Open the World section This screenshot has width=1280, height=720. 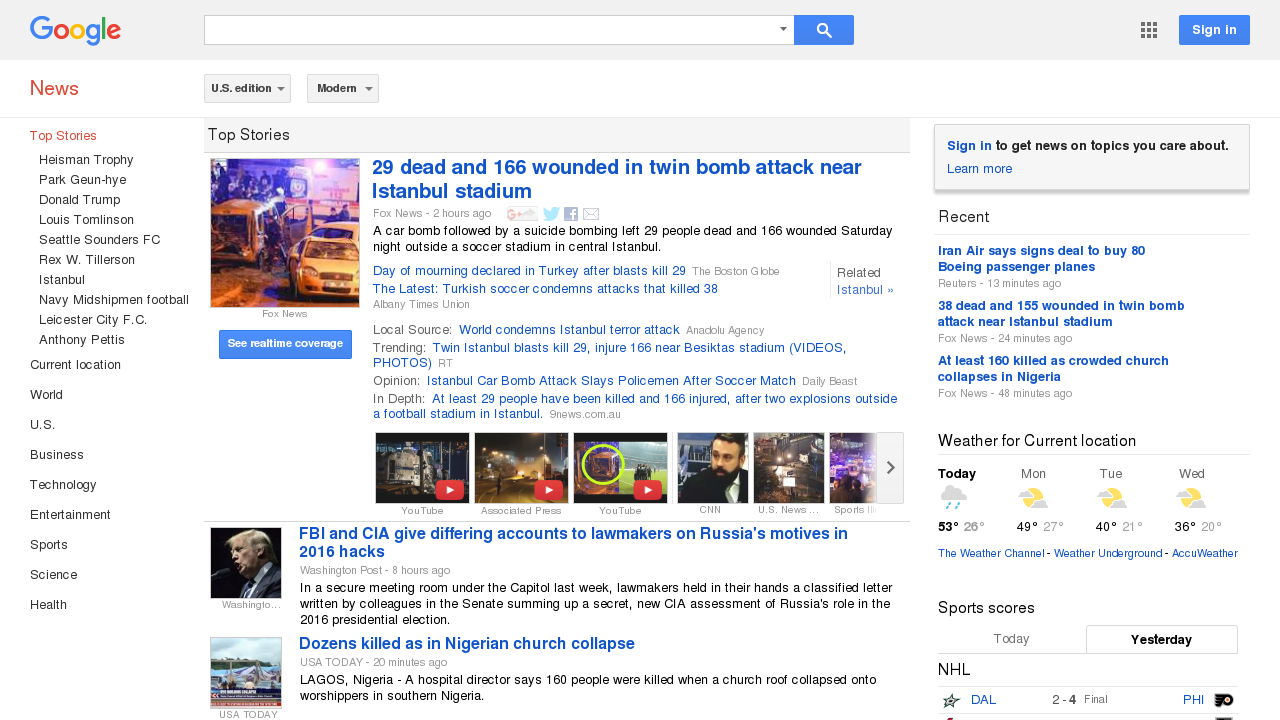tap(47, 395)
